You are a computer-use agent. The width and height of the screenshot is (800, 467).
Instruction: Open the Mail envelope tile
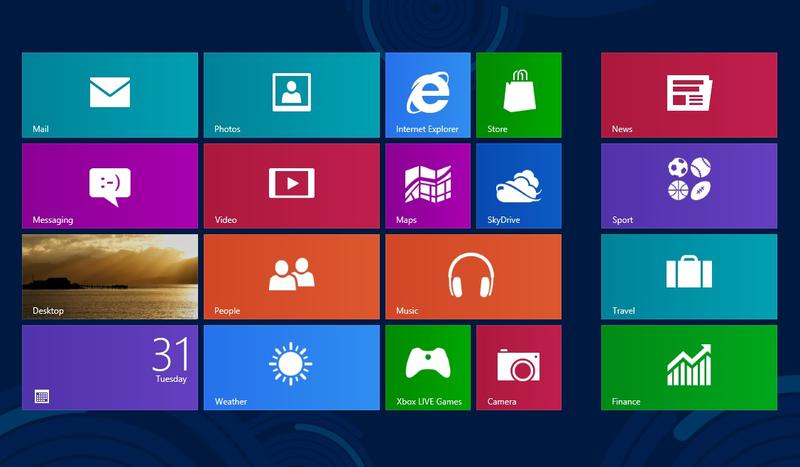[110, 95]
